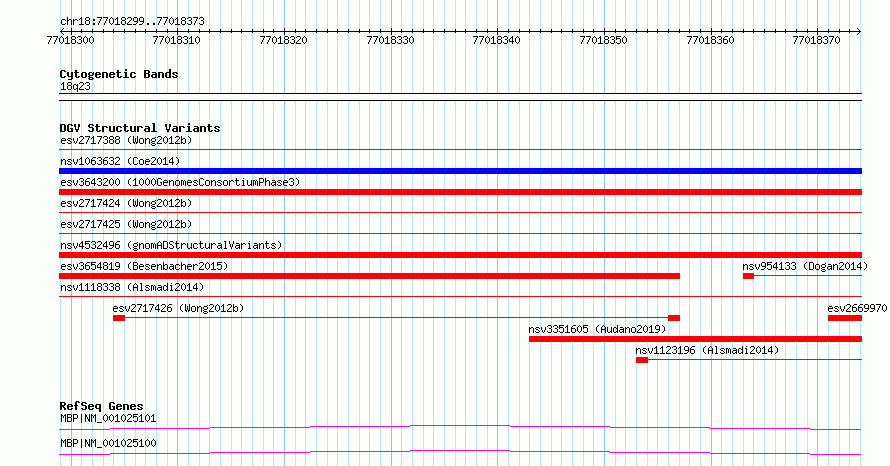Click the small red nsv954133 block
This screenshot has height=466, width=890.
(748, 276)
